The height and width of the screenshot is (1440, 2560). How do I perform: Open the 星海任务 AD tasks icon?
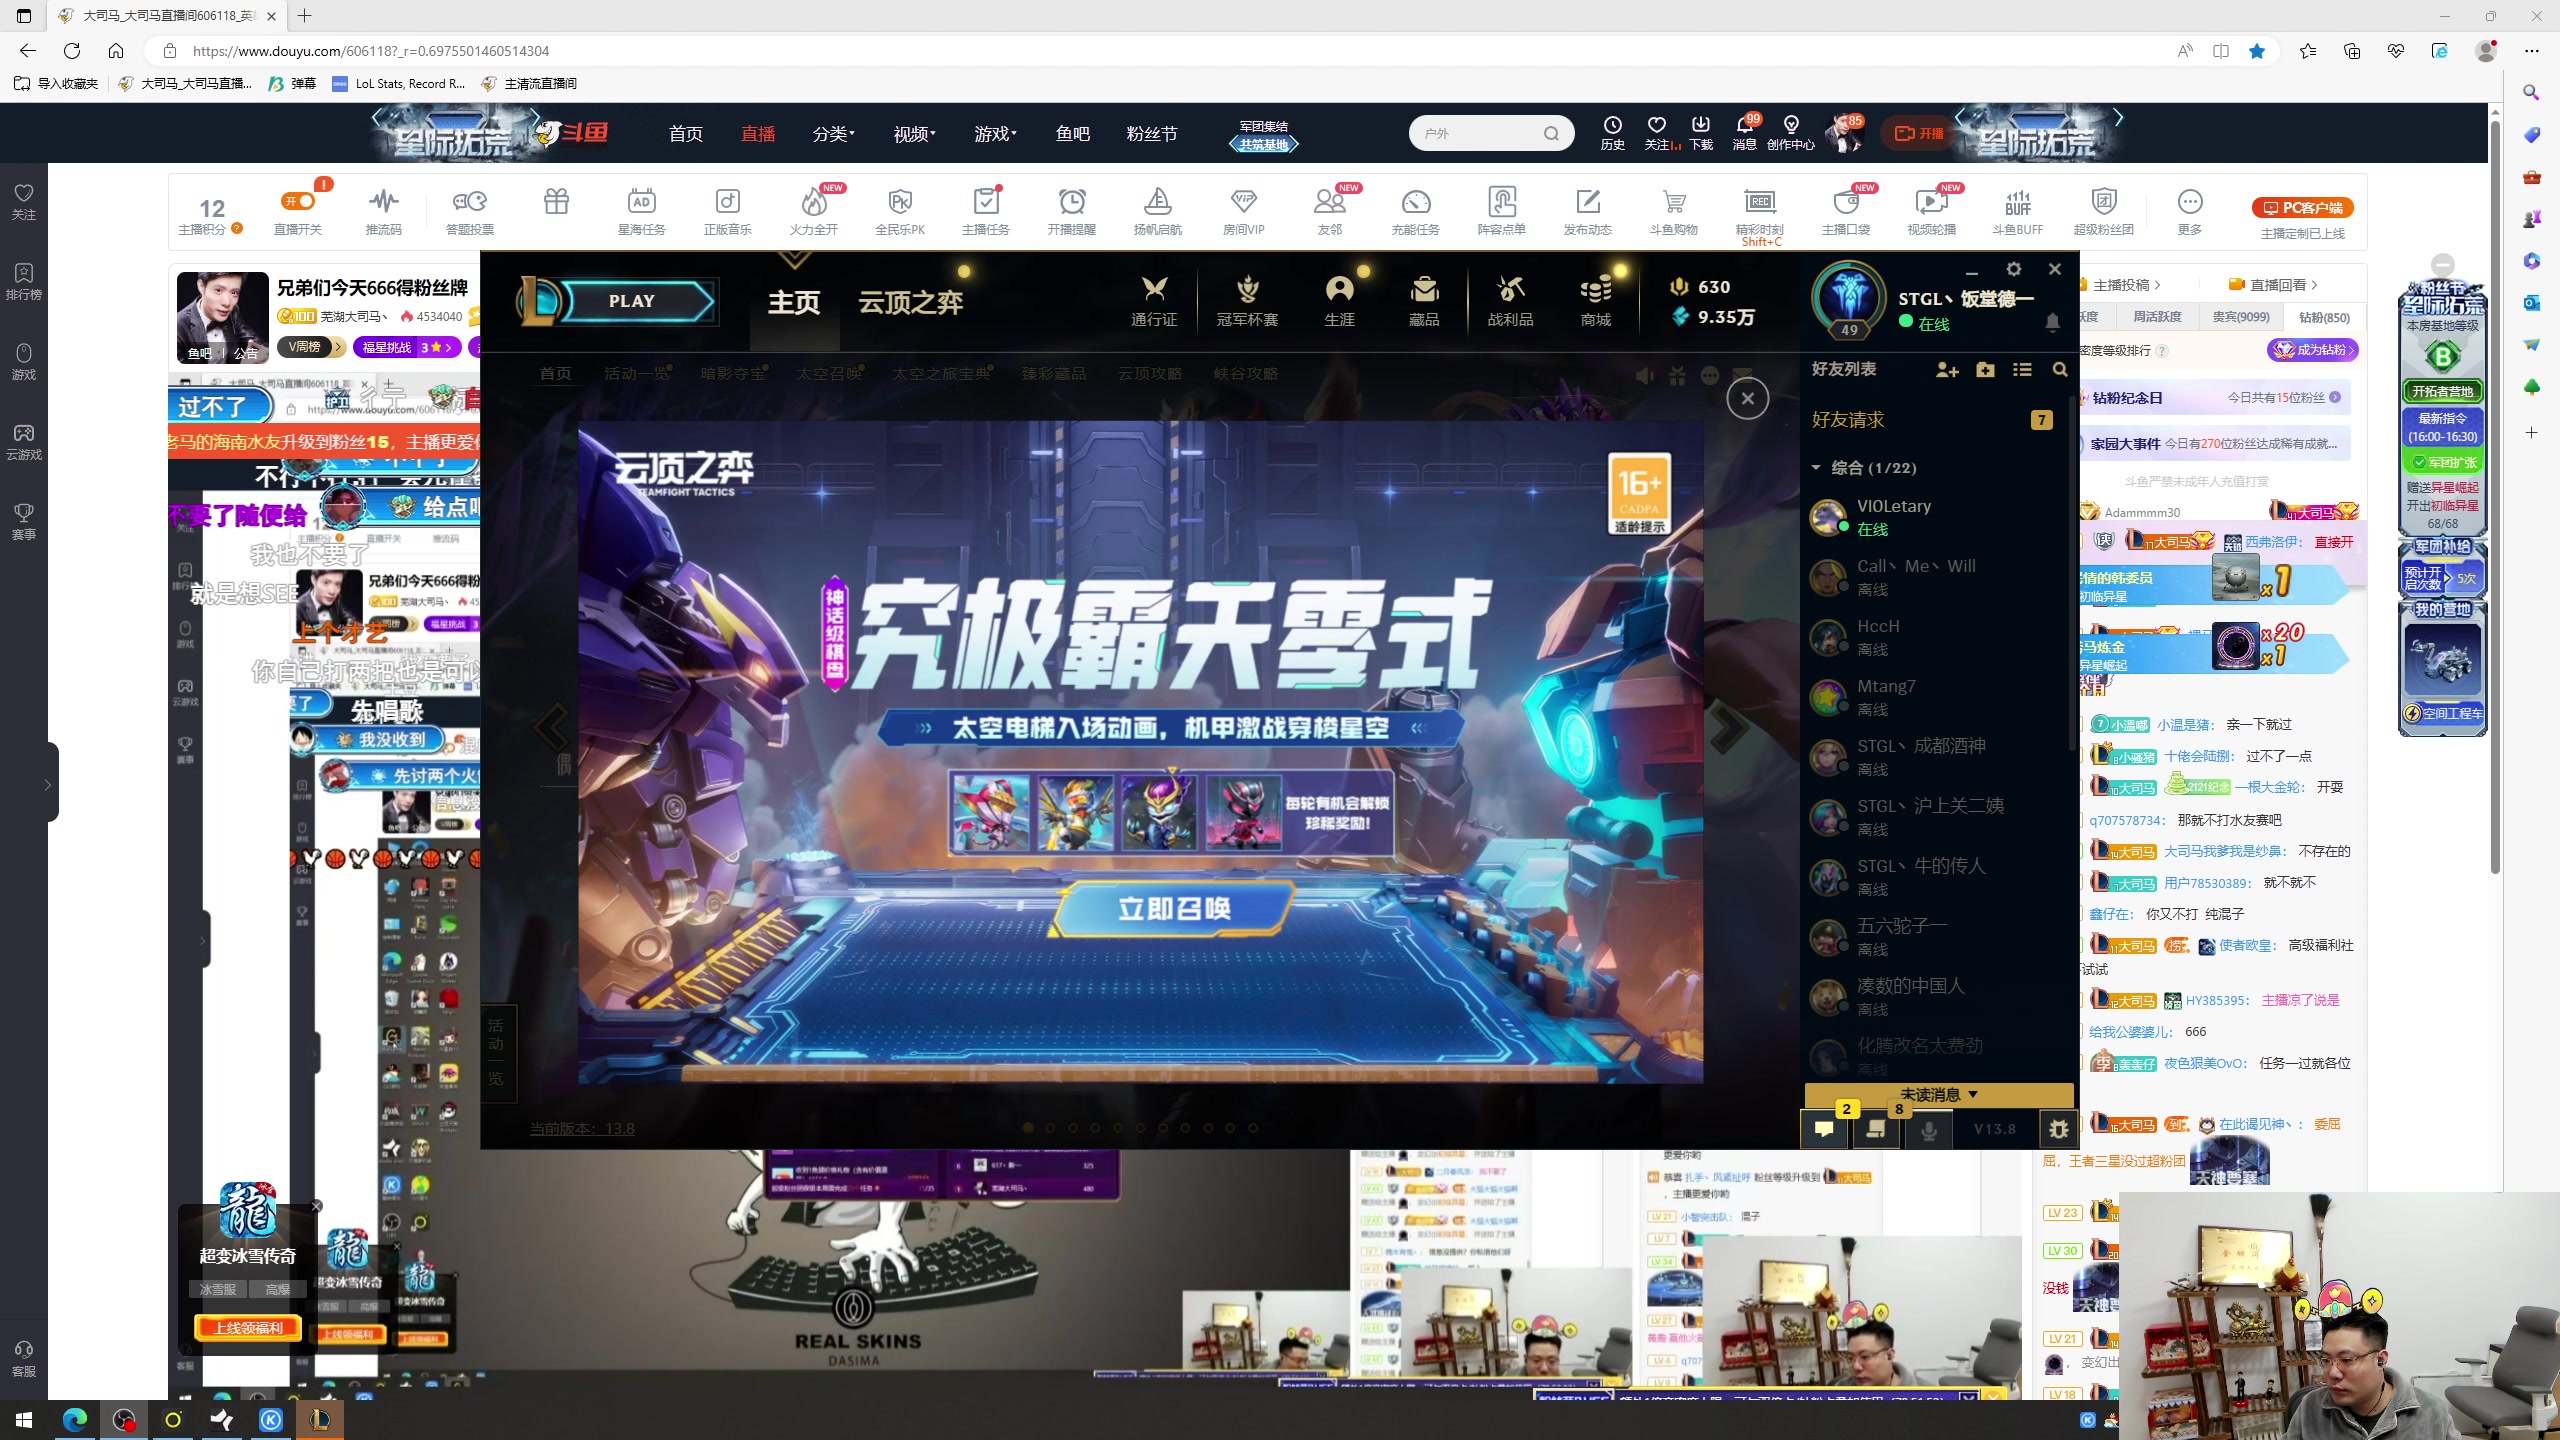[641, 212]
